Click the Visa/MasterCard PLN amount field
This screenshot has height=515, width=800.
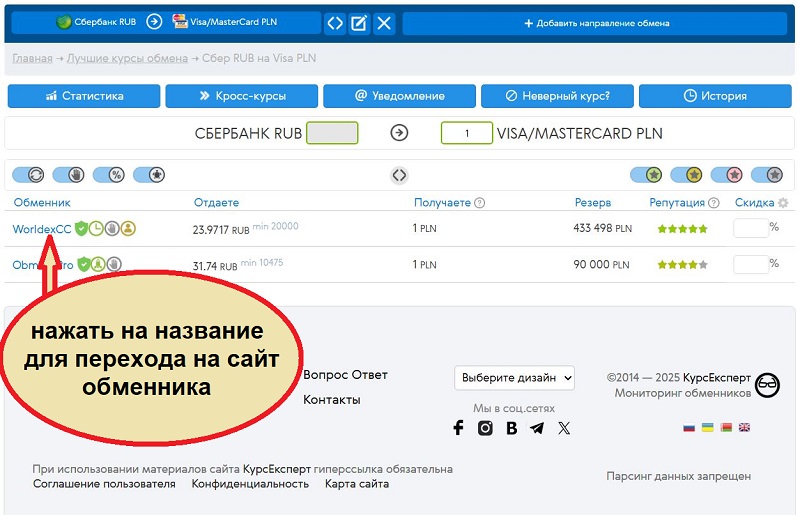click(467, 133)
